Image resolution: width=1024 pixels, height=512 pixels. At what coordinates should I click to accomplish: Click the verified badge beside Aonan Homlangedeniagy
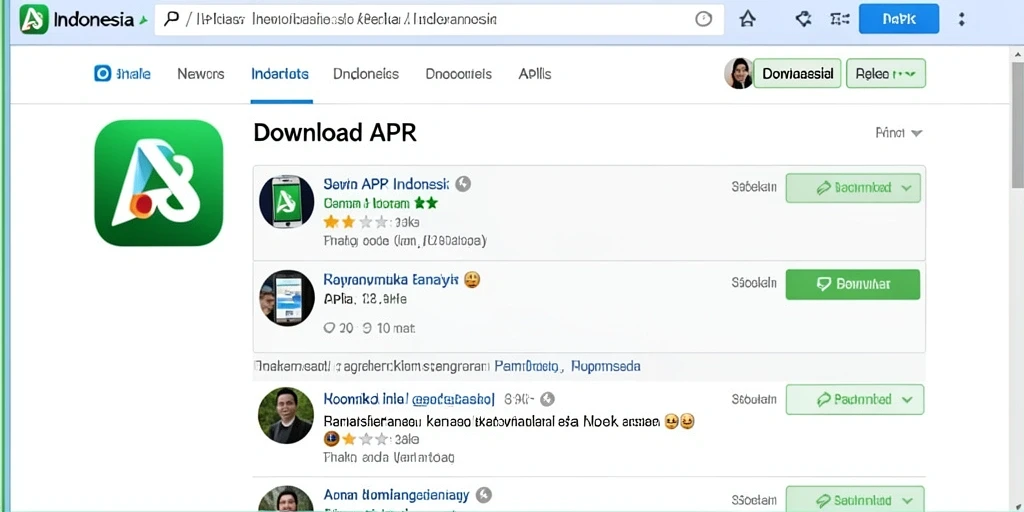tap(484, 494)
